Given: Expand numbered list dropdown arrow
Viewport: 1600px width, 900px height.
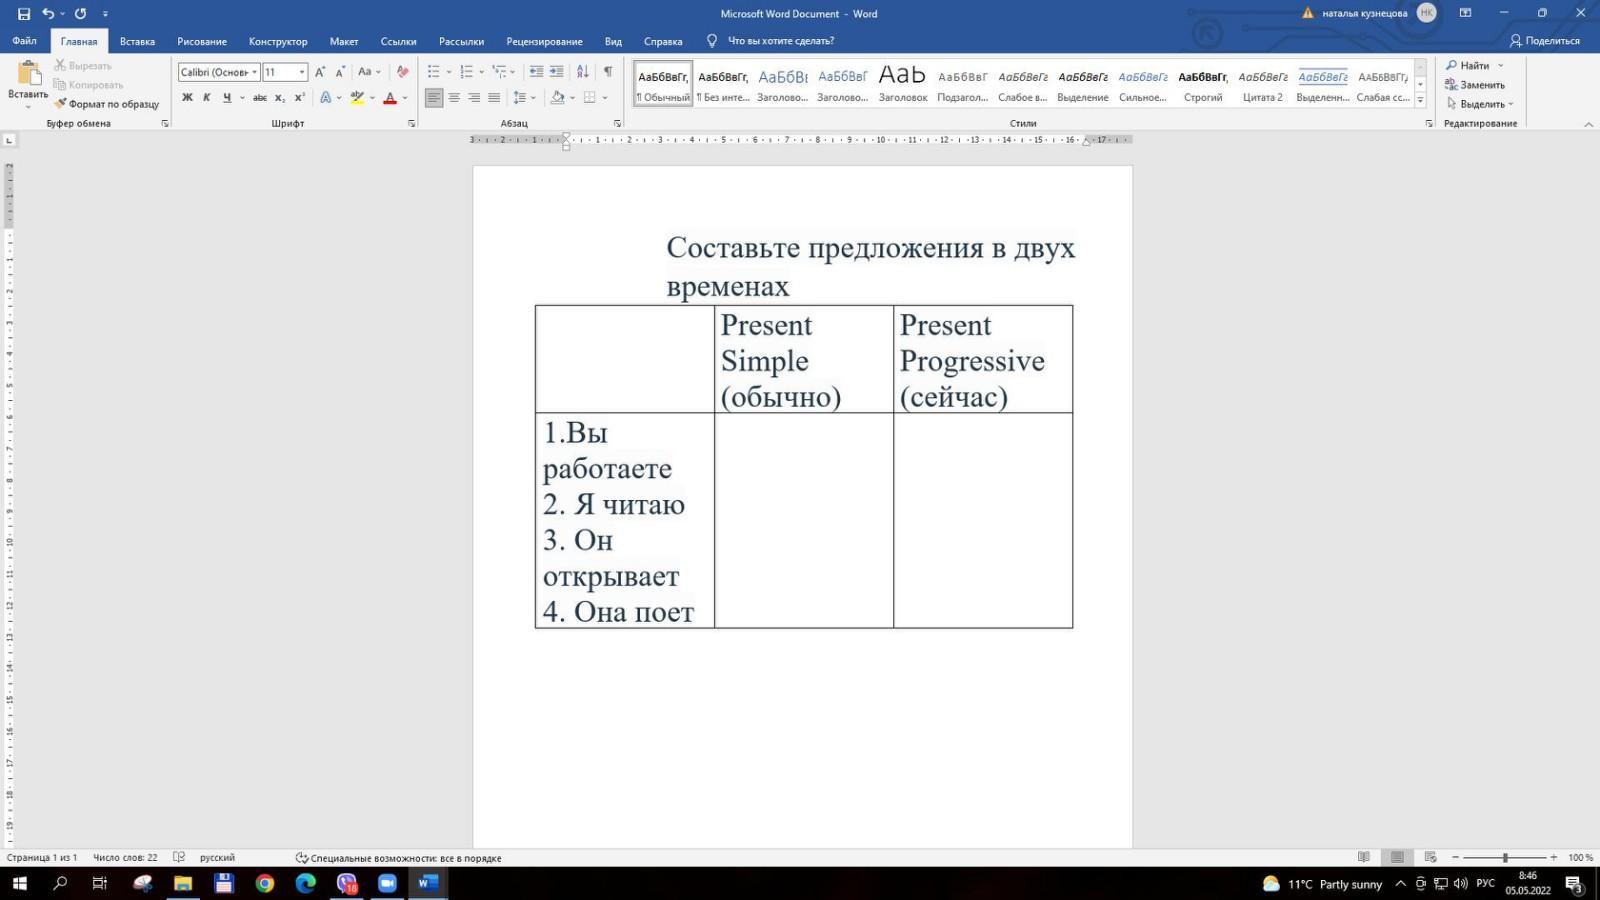Looking at the screenshot, I should 482,72.
